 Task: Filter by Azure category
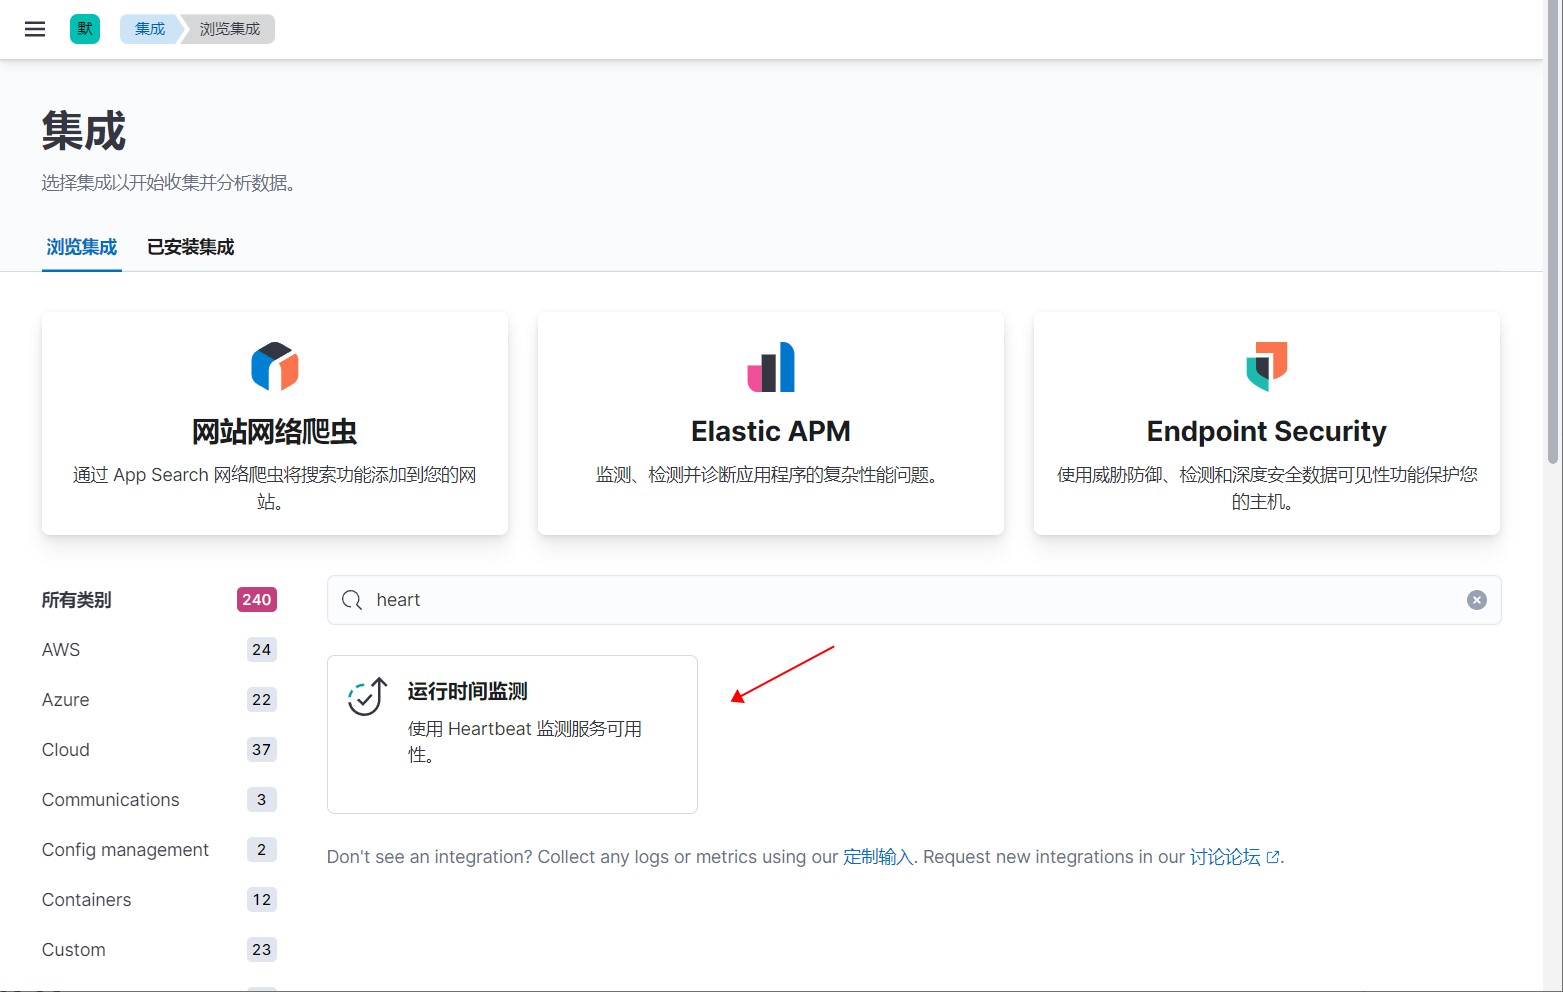[x=159, y=700]
